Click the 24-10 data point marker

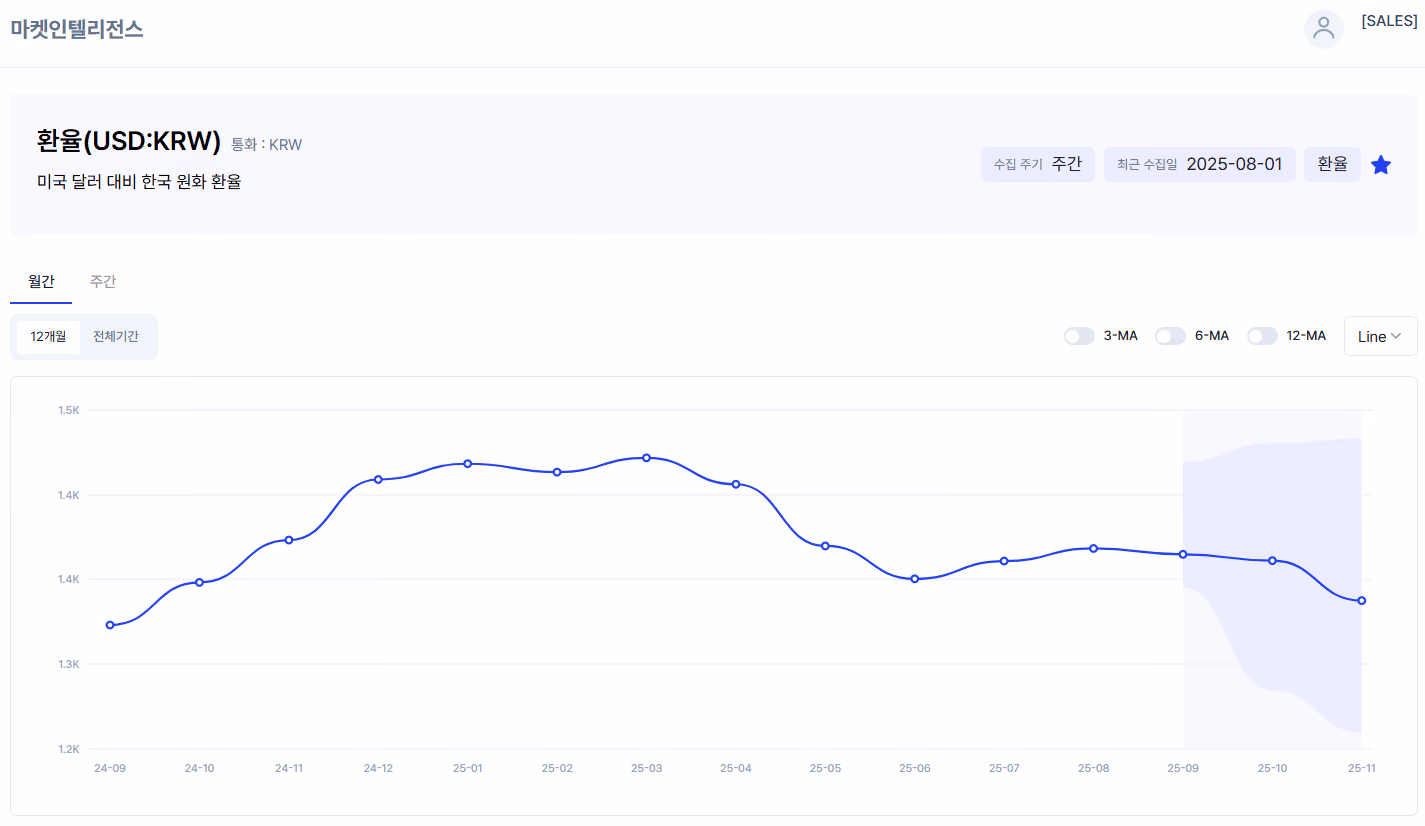pos(199,582)
